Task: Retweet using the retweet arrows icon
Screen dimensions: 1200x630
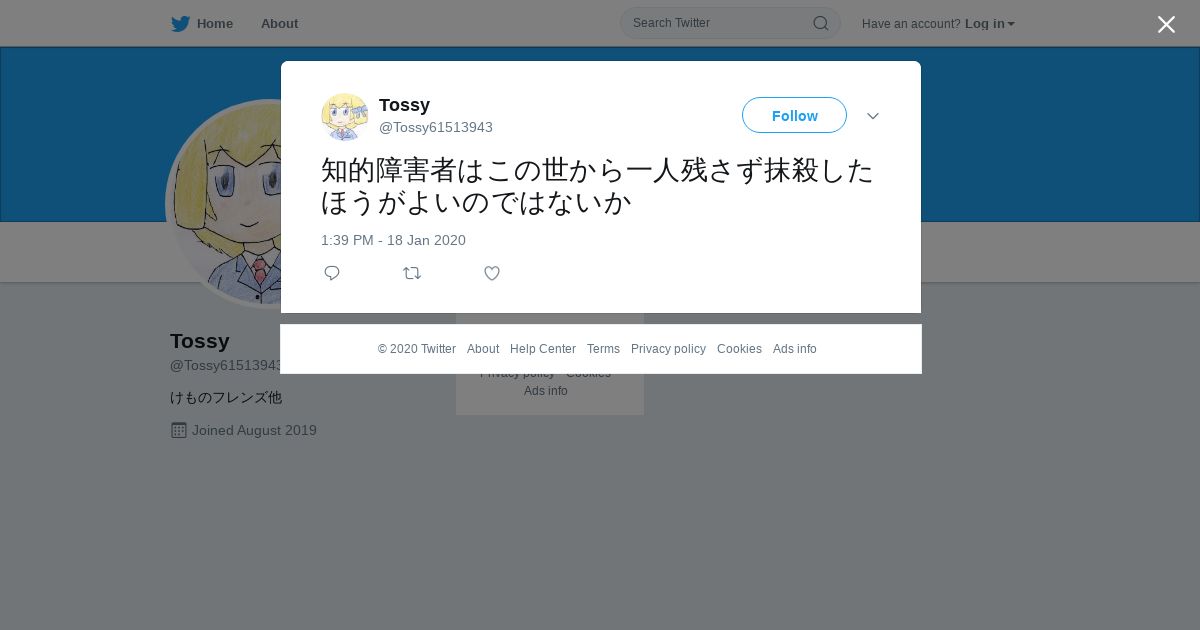Action: click(x=412, y=273)
